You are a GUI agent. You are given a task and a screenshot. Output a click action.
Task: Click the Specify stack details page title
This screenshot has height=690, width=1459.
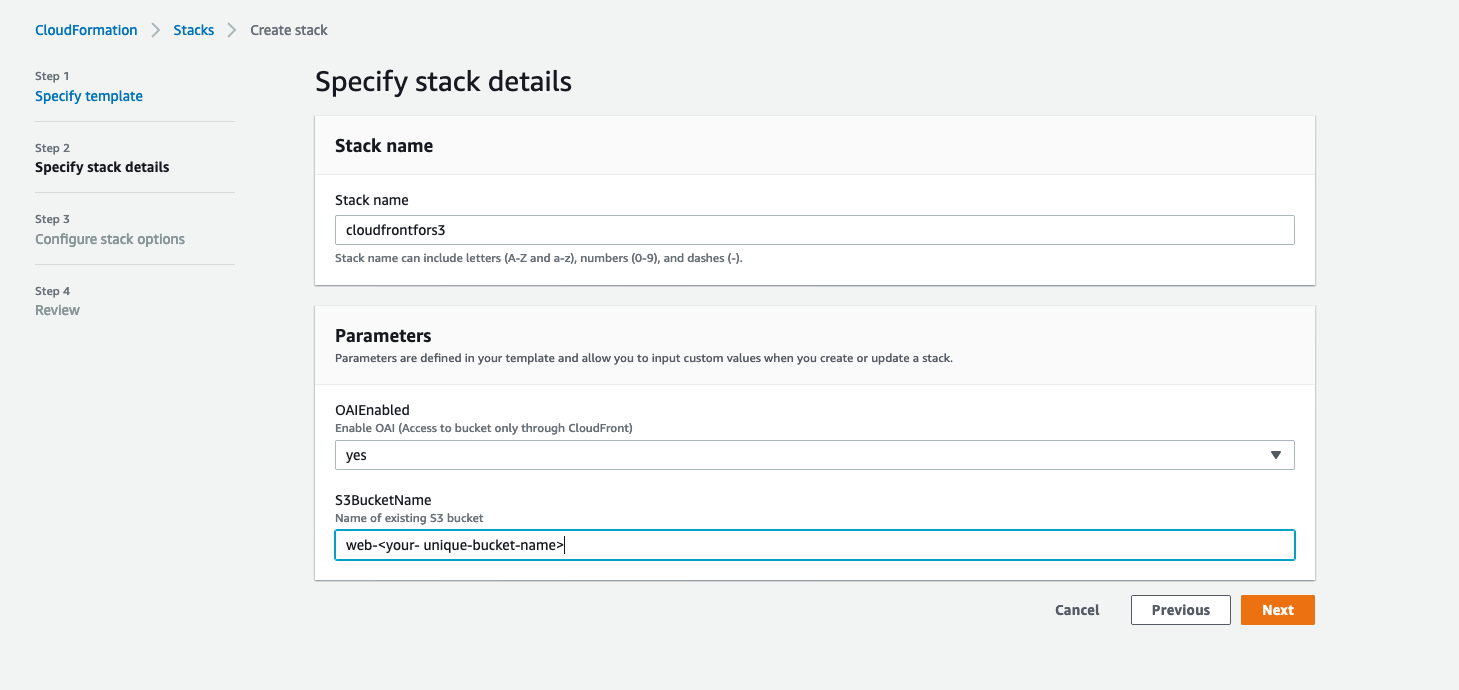click(x=443, y=81)
